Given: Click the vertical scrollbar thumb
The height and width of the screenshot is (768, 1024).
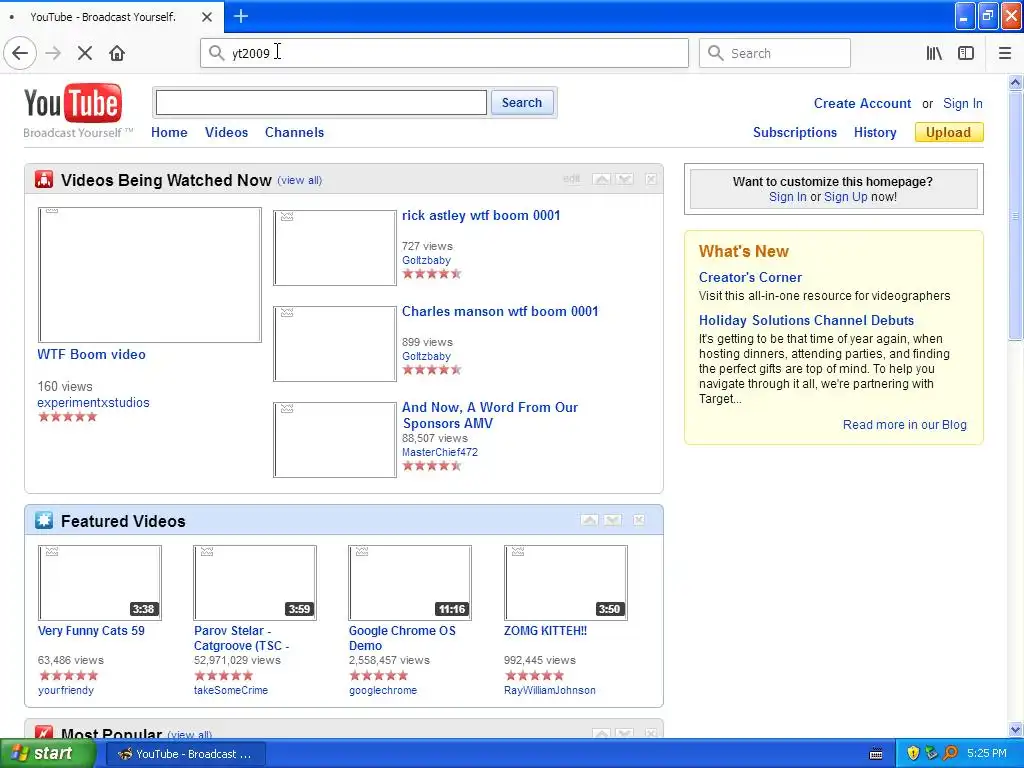Looking at the screenshot, I should point(1016,216).
